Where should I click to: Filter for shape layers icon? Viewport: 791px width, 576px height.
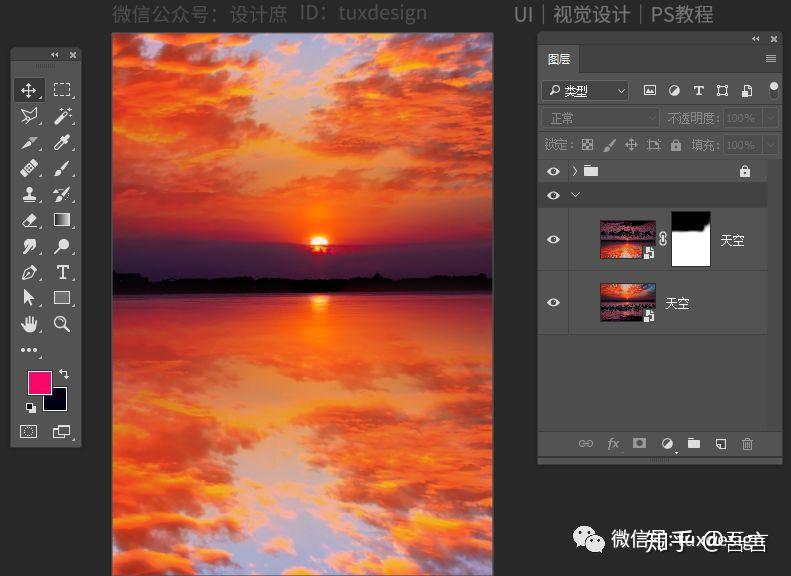[x=722, y=90]
